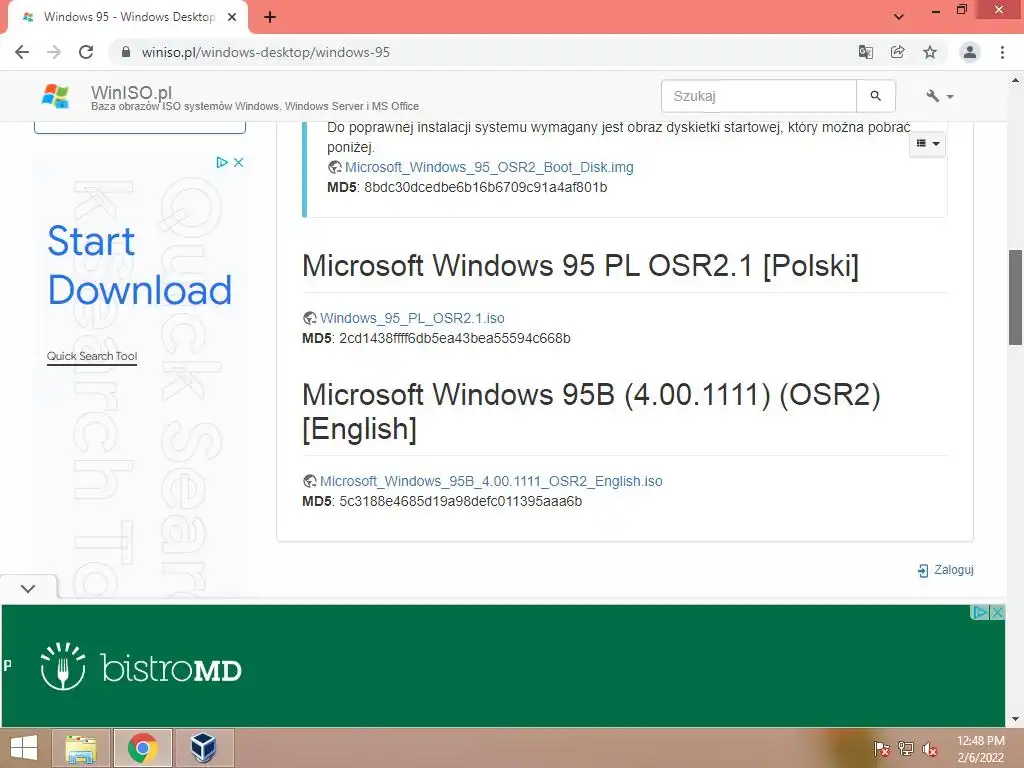
Task: Click the Start Download ad text
Action: [x=139, y=265]
